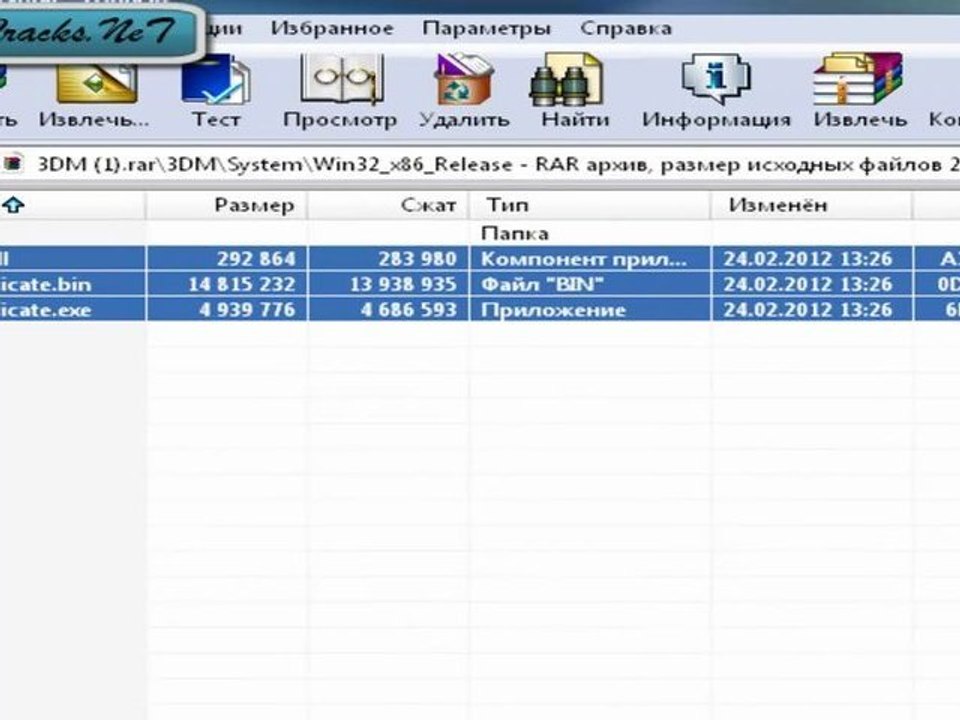Viewport: 960px width, 720px height.
Task: Open the Избранное menu
Action: tap(332, 28)
